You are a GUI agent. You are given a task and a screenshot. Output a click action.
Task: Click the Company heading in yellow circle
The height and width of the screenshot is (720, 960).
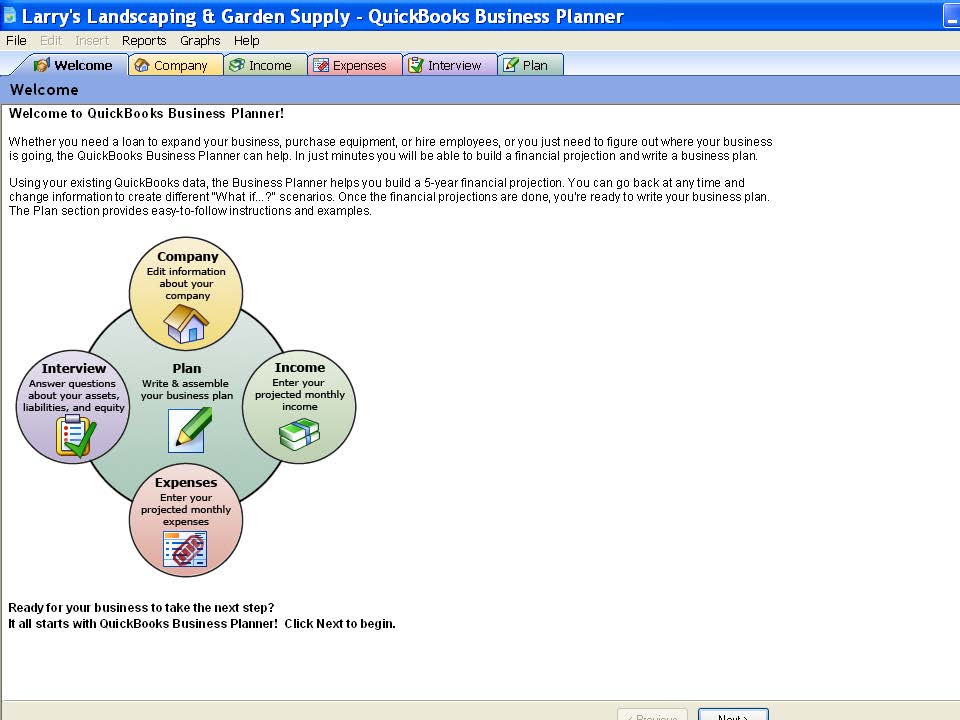(x=187, y=257)
